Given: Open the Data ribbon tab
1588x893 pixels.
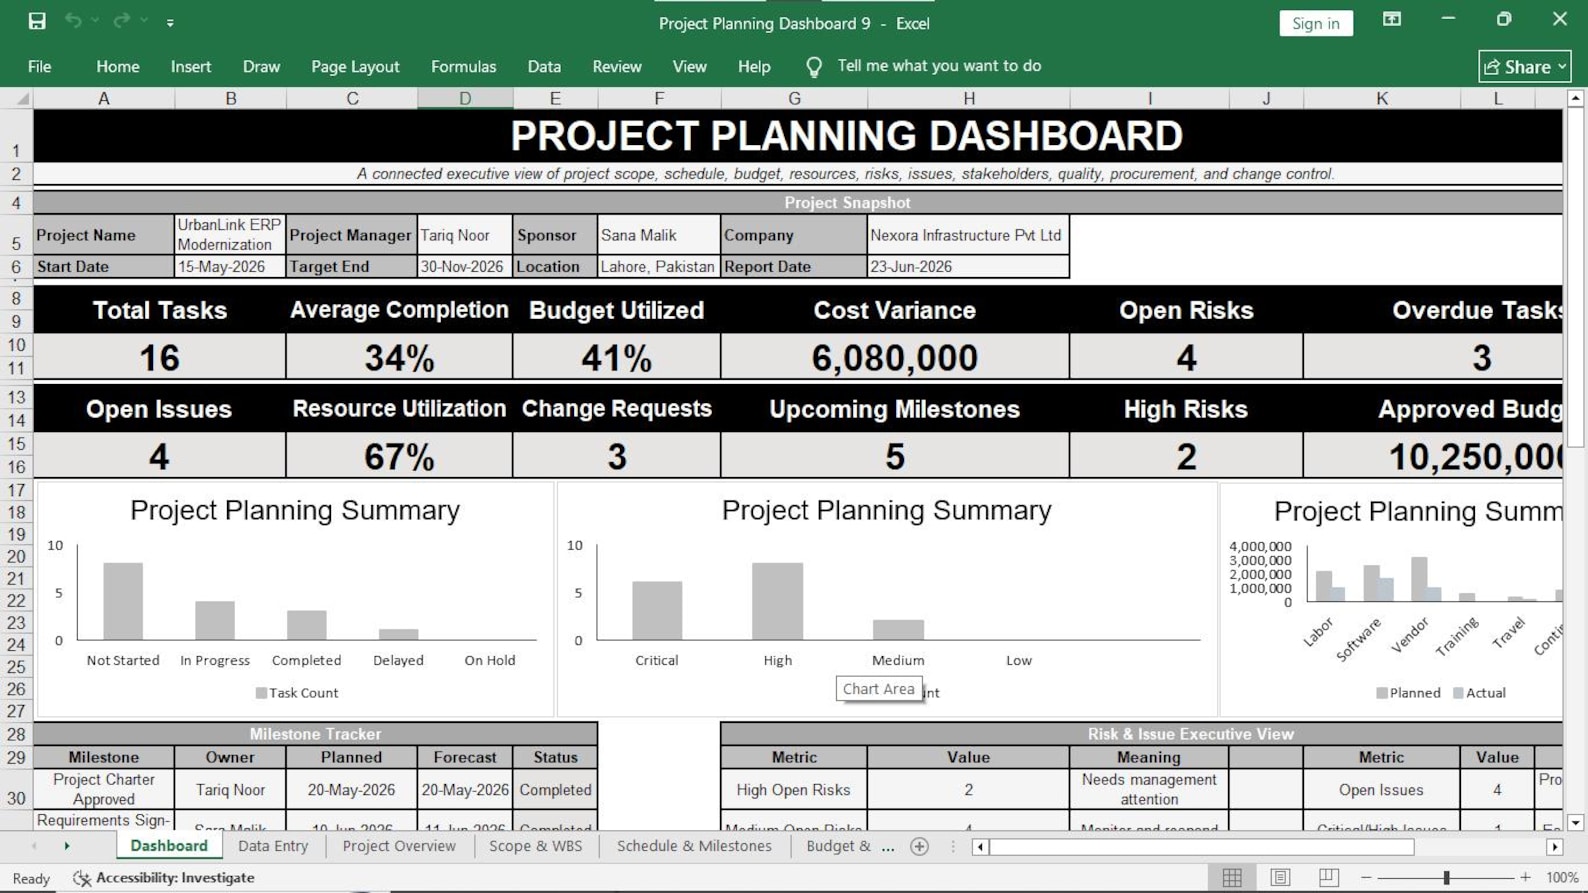Looking at the screenshot, I should click(544, 67).
